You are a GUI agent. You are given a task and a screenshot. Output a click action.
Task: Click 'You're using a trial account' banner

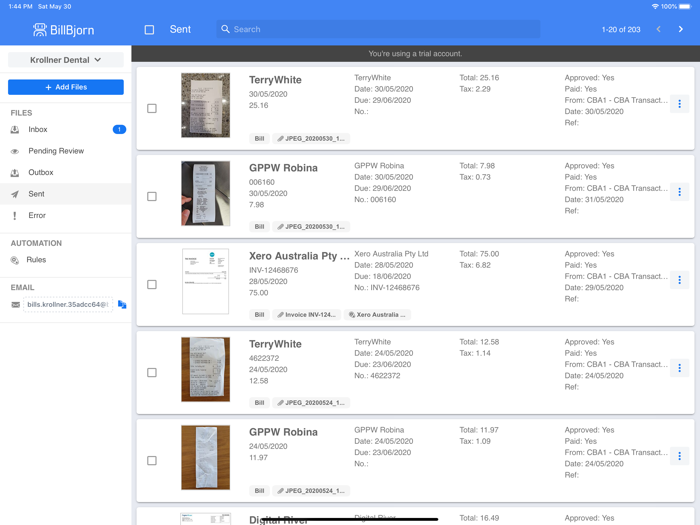415,54
